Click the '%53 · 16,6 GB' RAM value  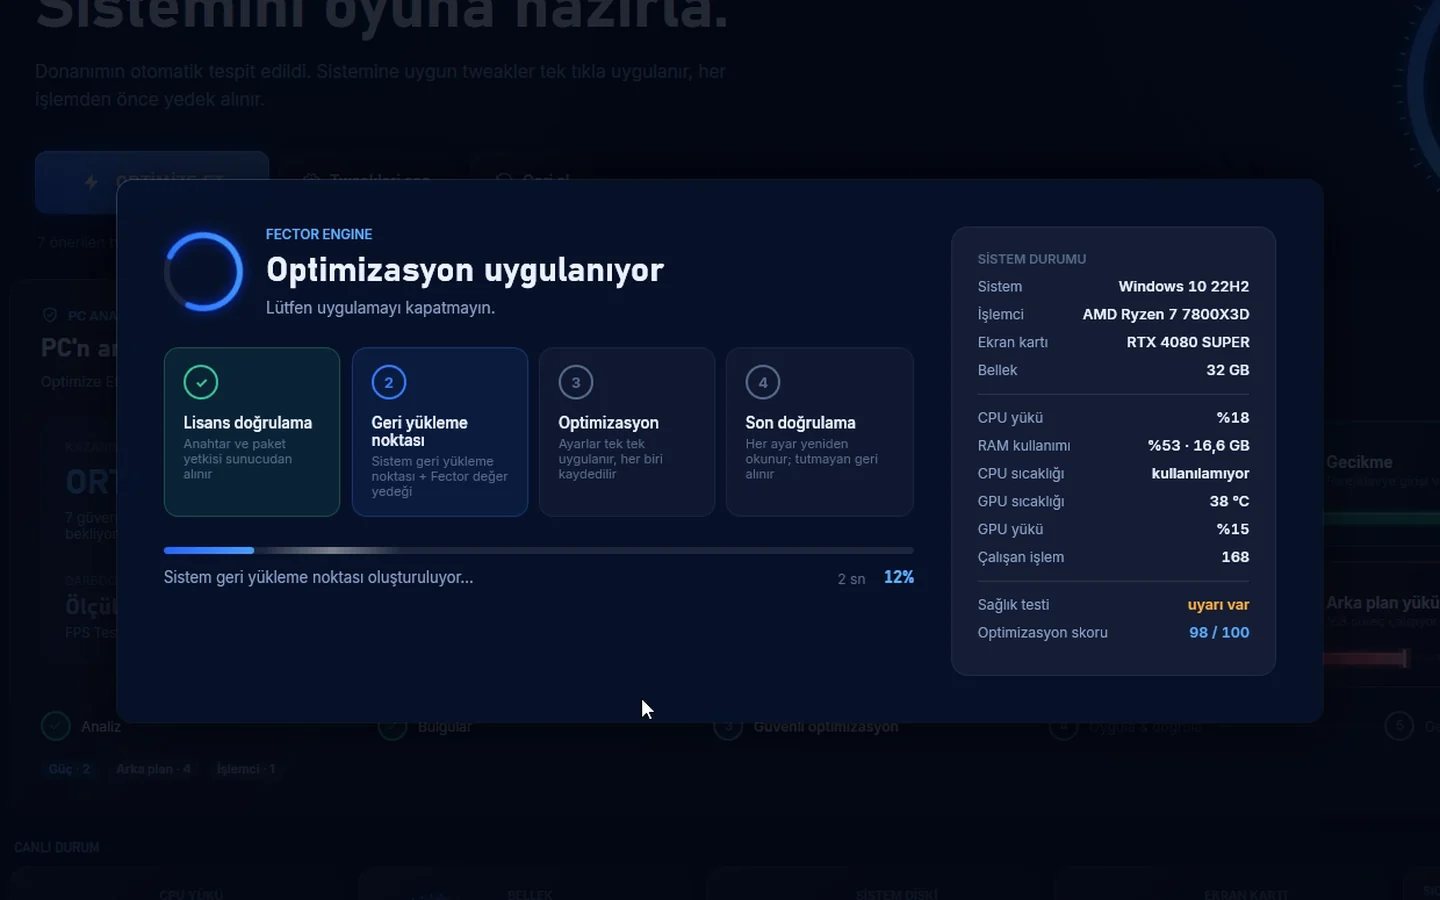click(x=1199, y=445)
